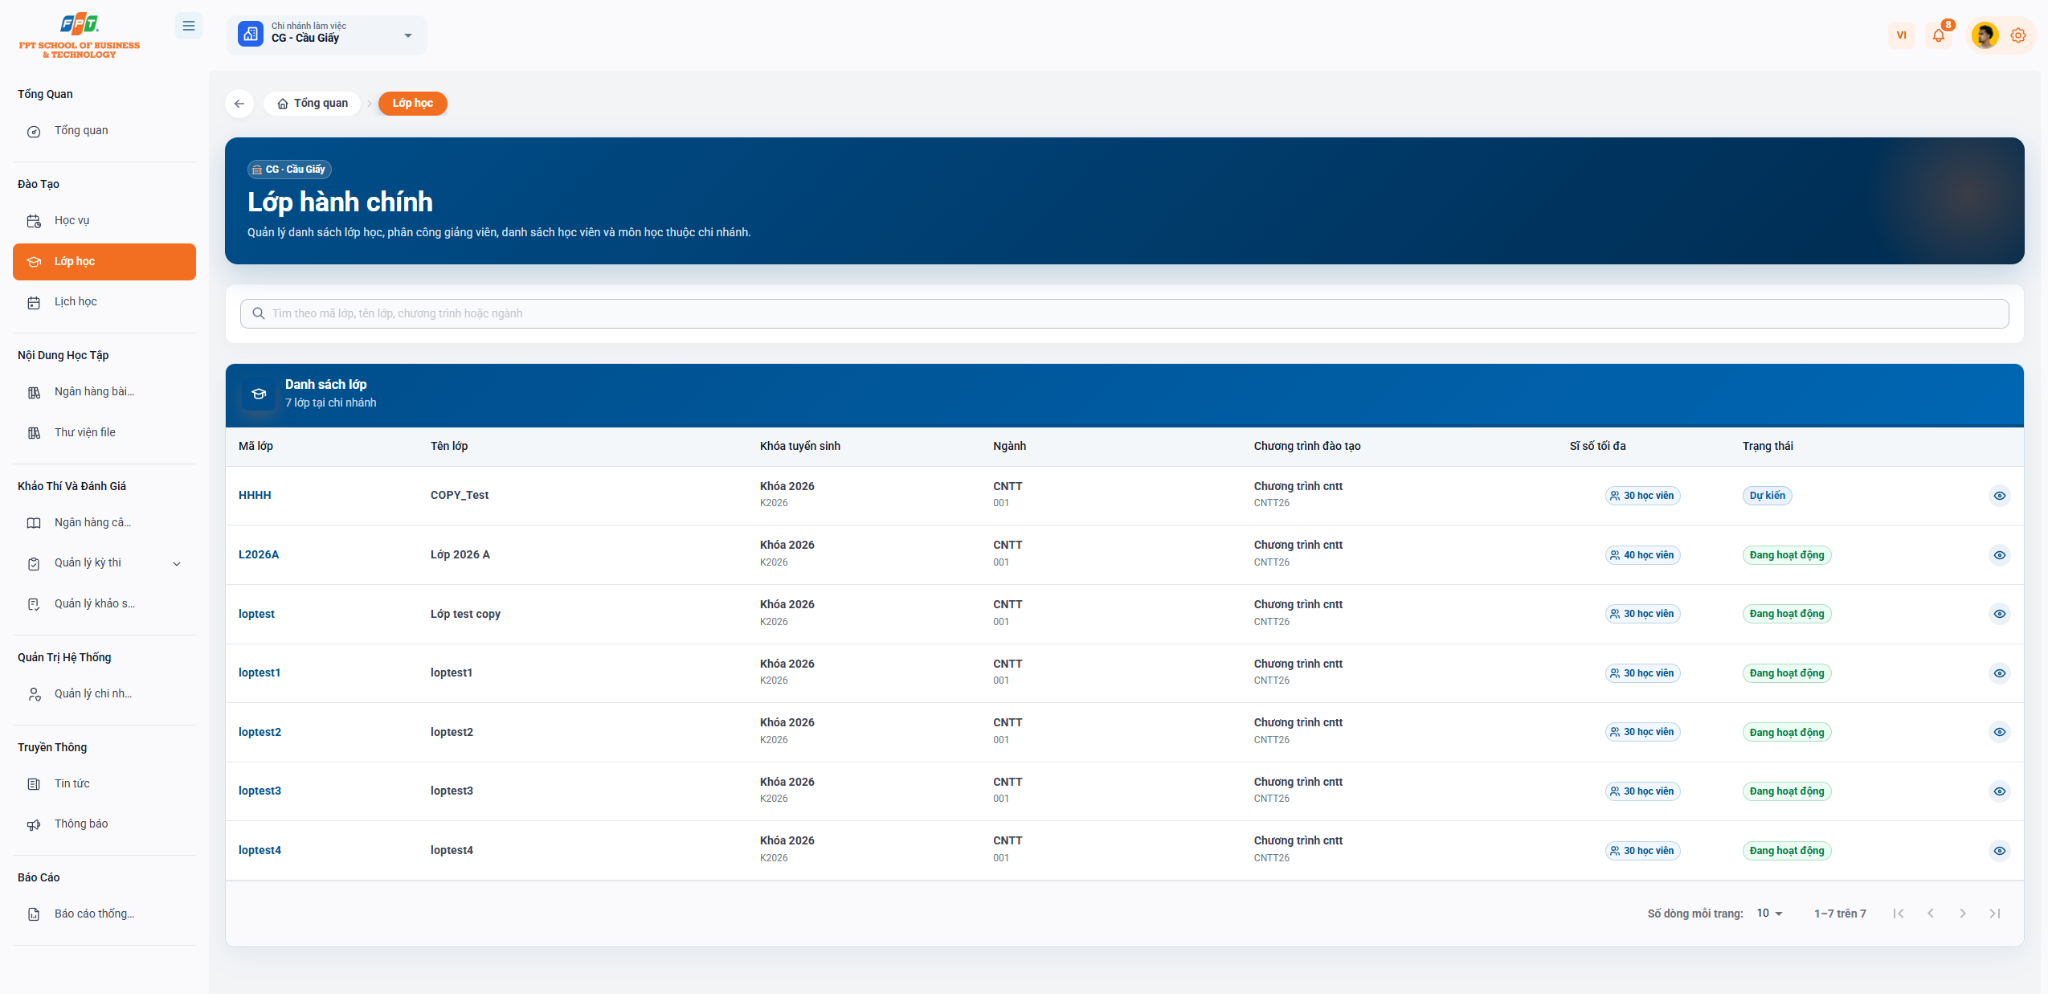The image size is (2048, 994).
Task: Click Chương trình đào tạo column header
Action: [1307, 447]
